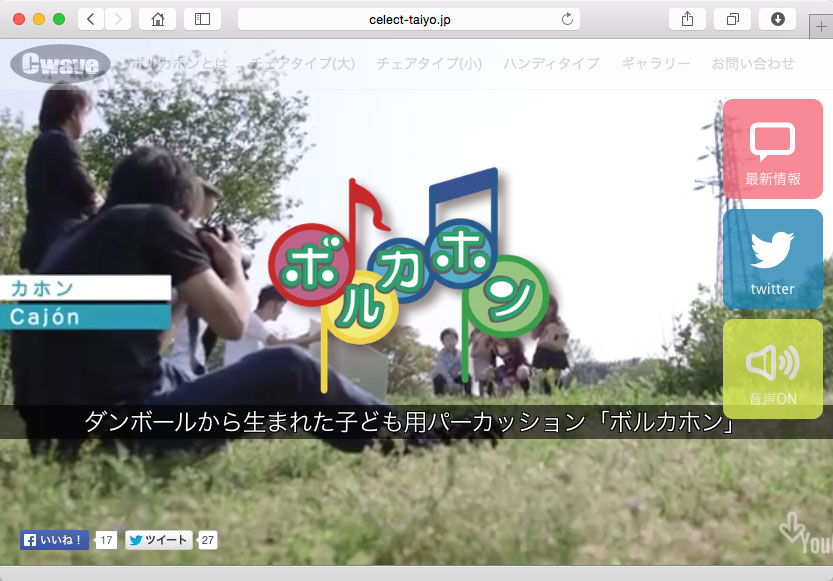Click the Safari back arrow button
This screenshot has height=581, width=833.
tap(91, 19)
